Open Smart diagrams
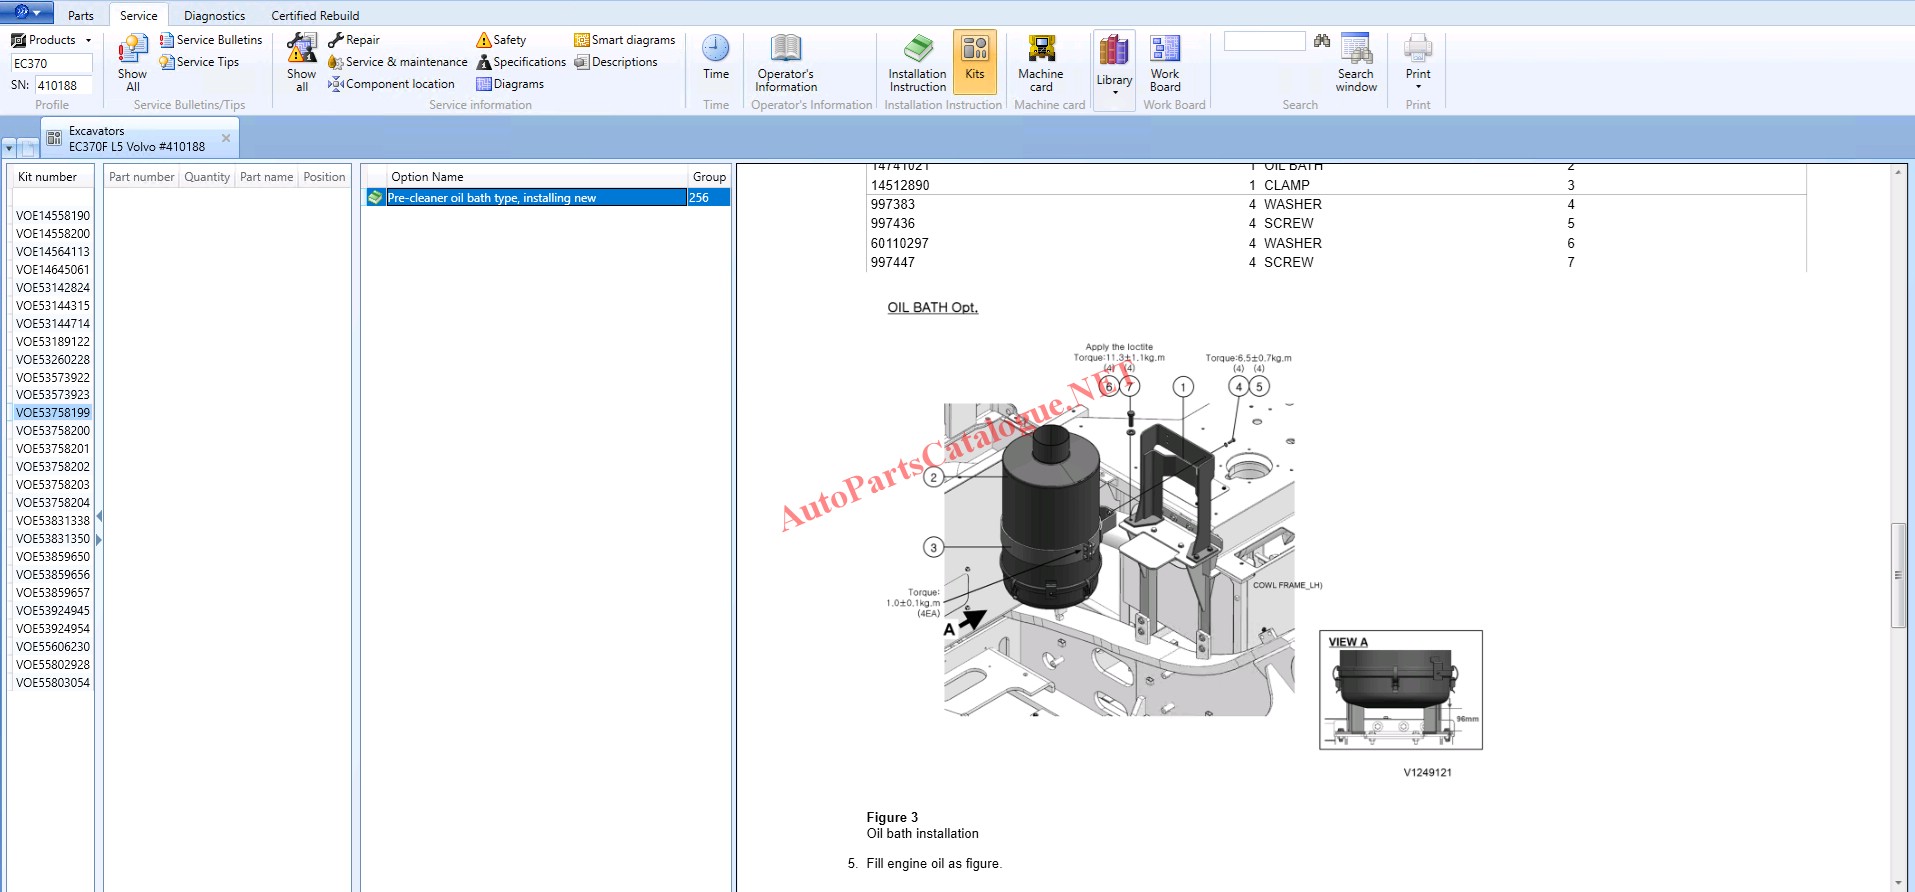This screenshot has width=1915, height=892. click(625, 40)
